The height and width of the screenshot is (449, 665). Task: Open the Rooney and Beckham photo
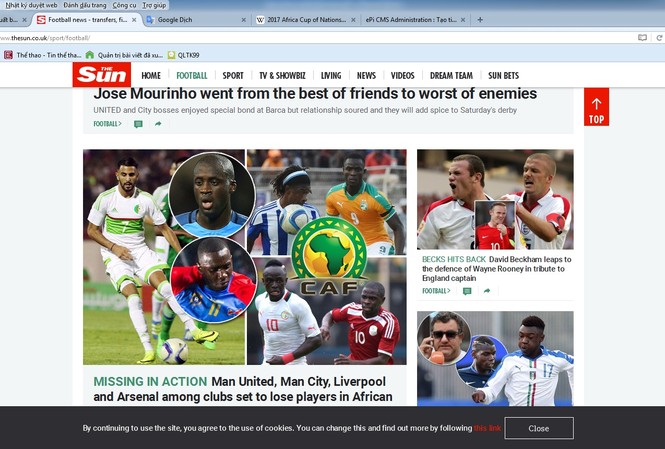pyautogui.click(x=495, y=199)
